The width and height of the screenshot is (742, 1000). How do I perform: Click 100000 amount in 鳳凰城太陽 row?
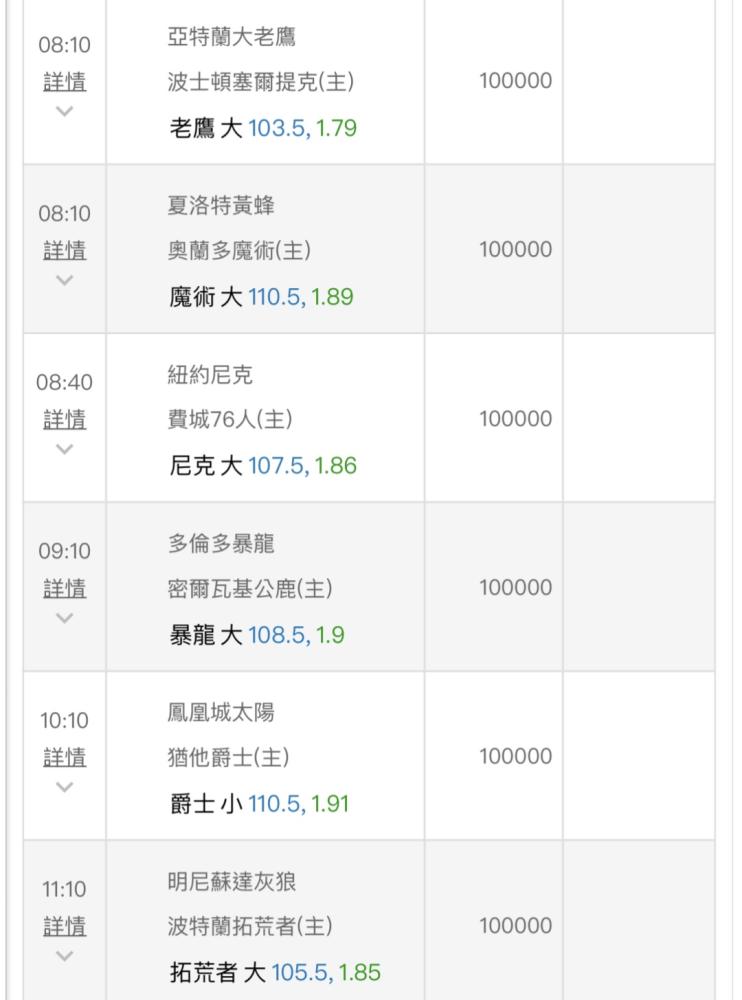tap(516, 756)
